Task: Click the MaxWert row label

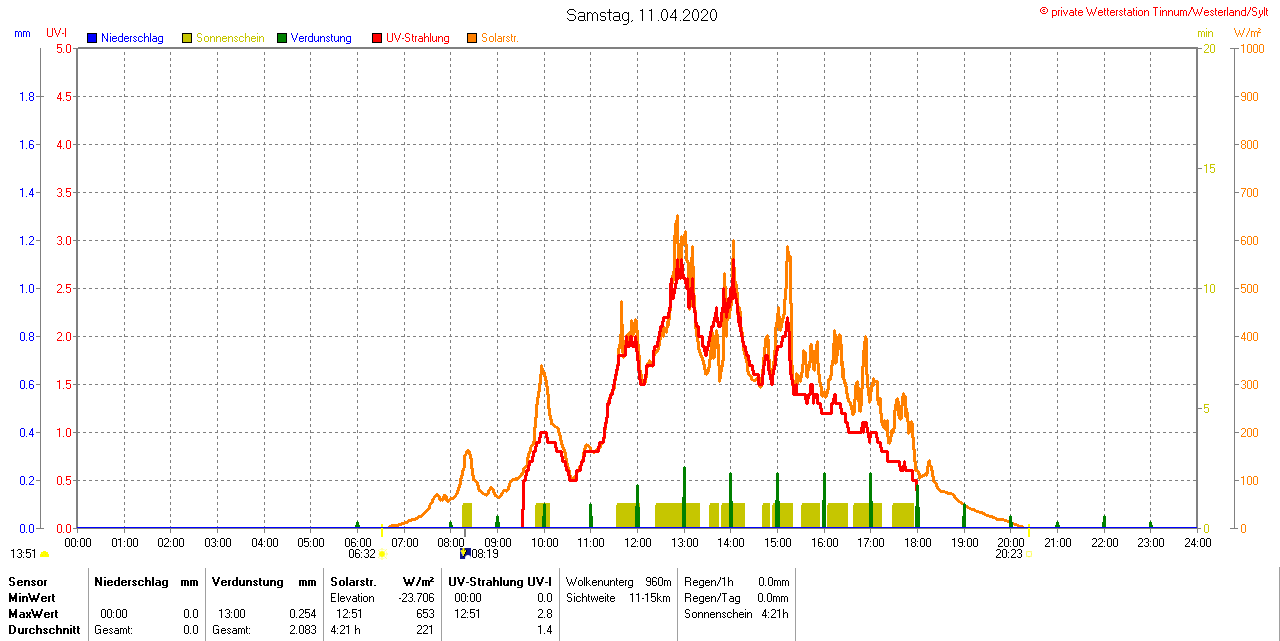Action: pyautogui.click(x=32, y=614)
